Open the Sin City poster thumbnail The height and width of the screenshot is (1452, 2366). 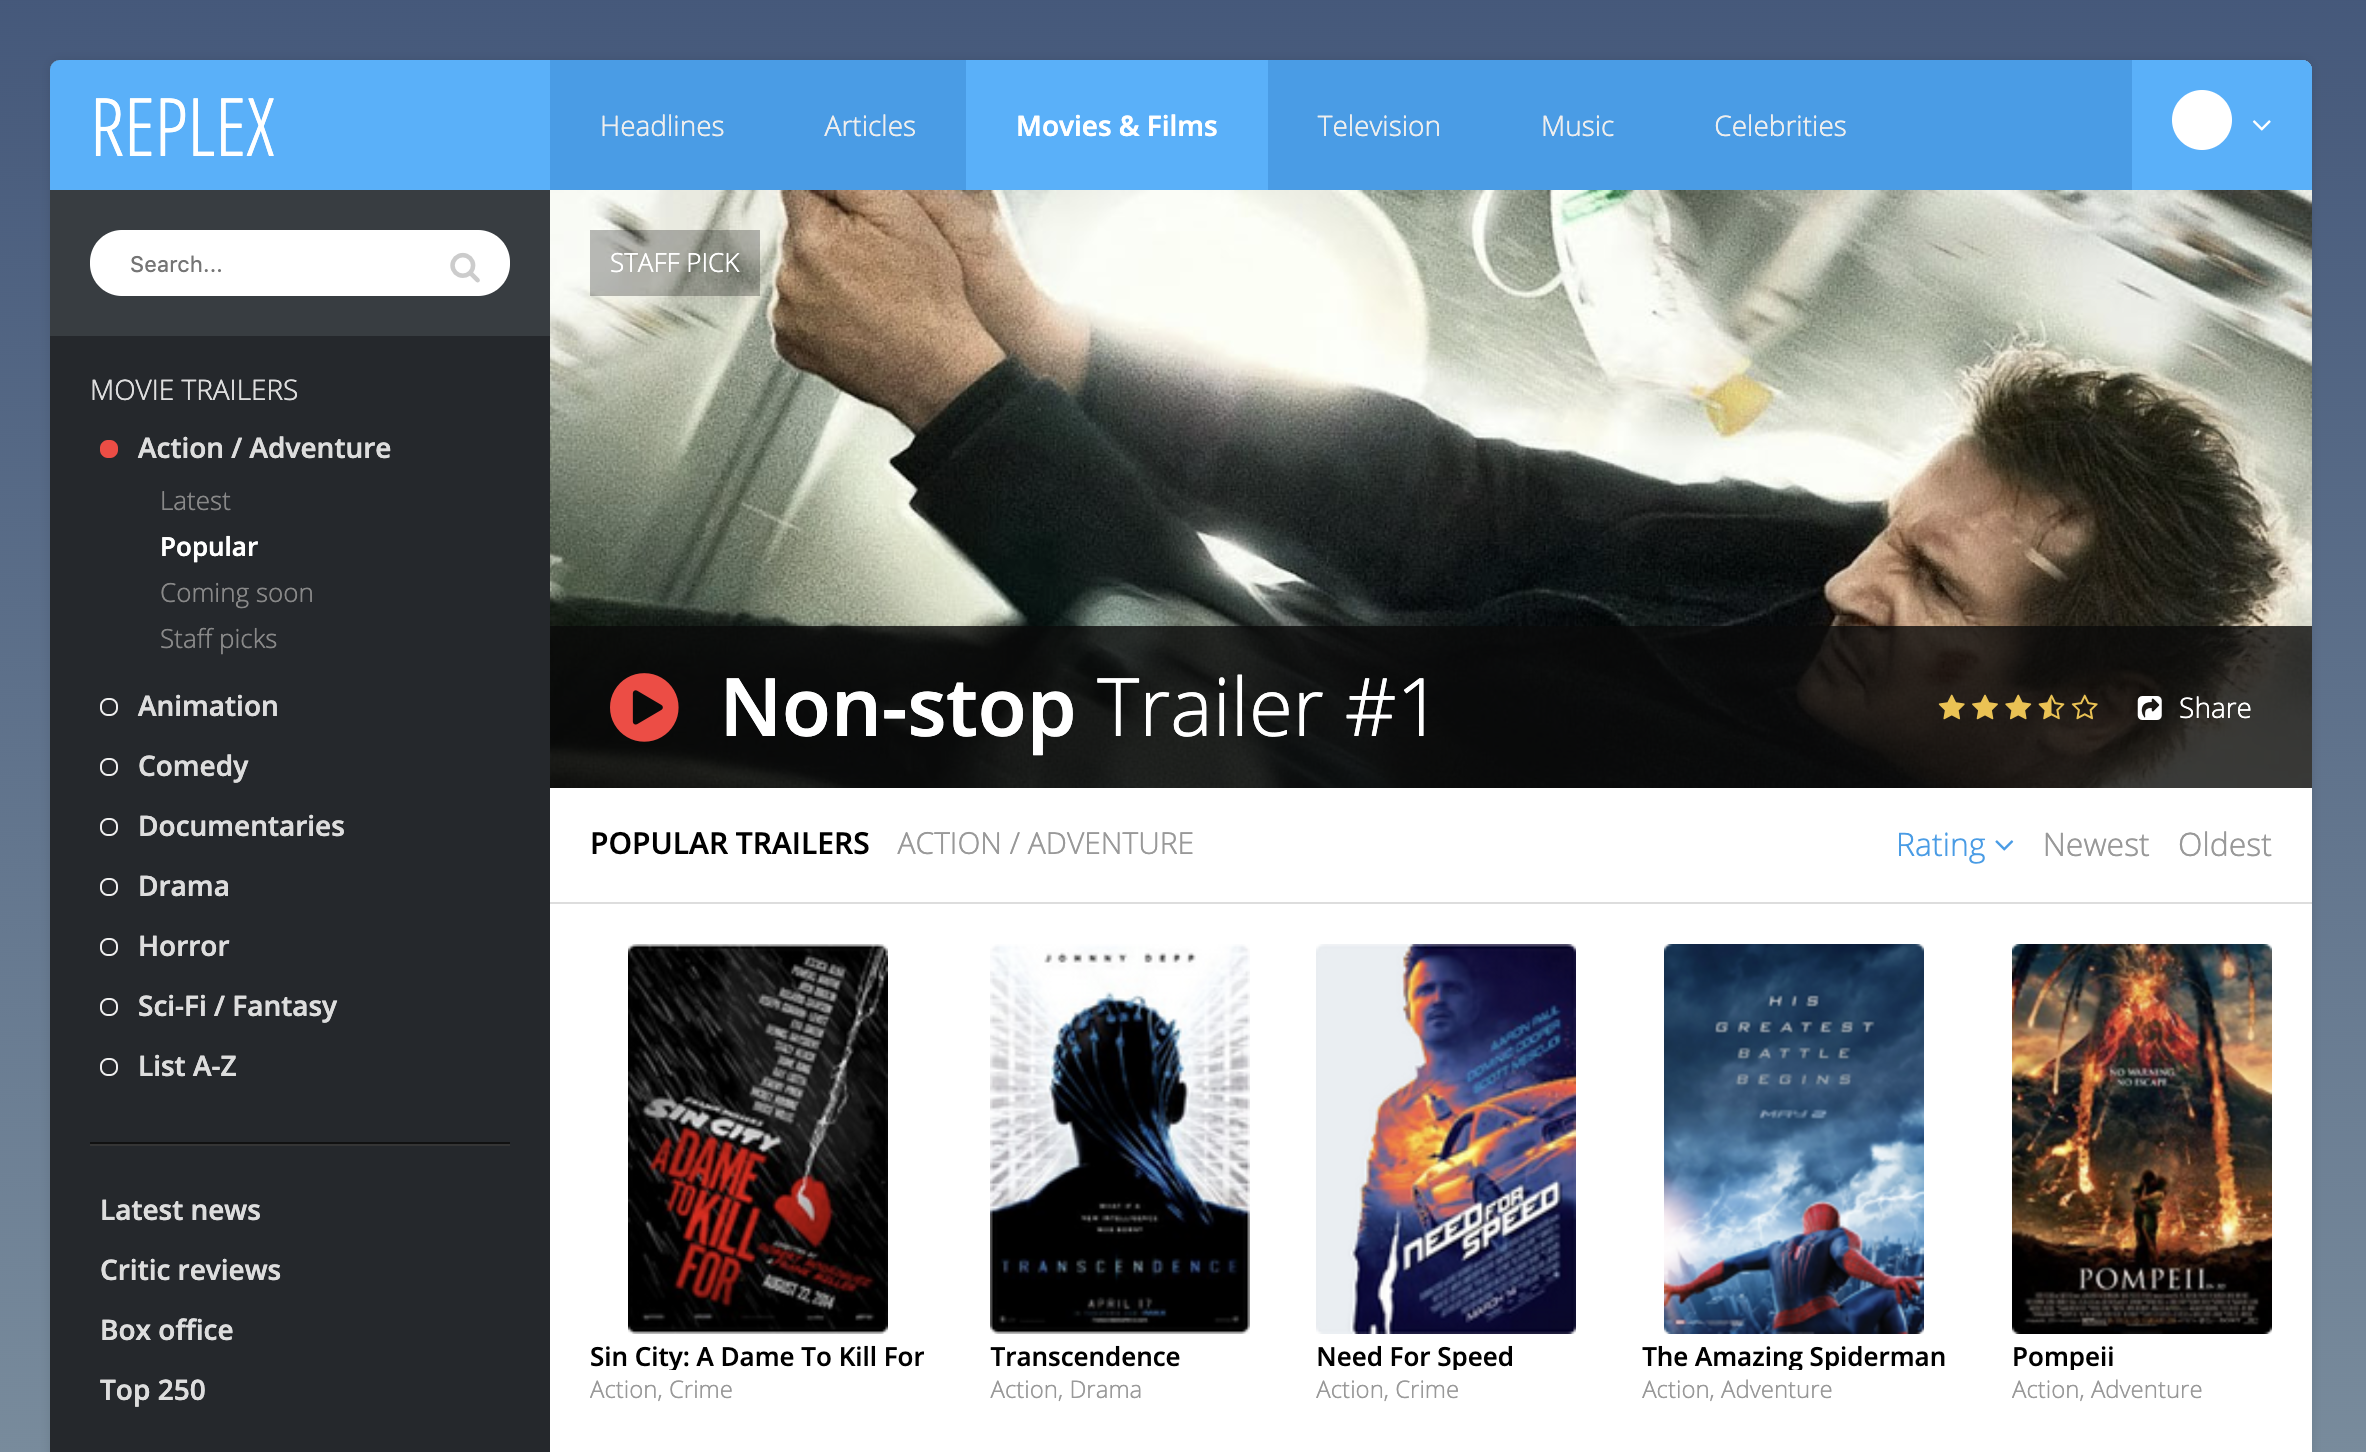click(x=757, y=1138)
